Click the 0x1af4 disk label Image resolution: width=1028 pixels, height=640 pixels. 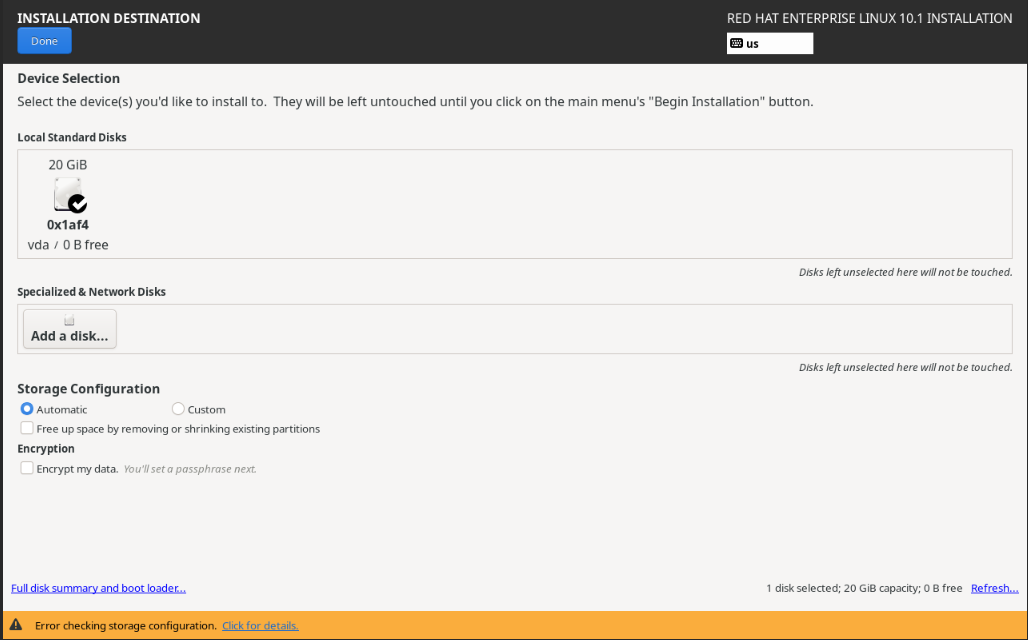click(68, 225)
